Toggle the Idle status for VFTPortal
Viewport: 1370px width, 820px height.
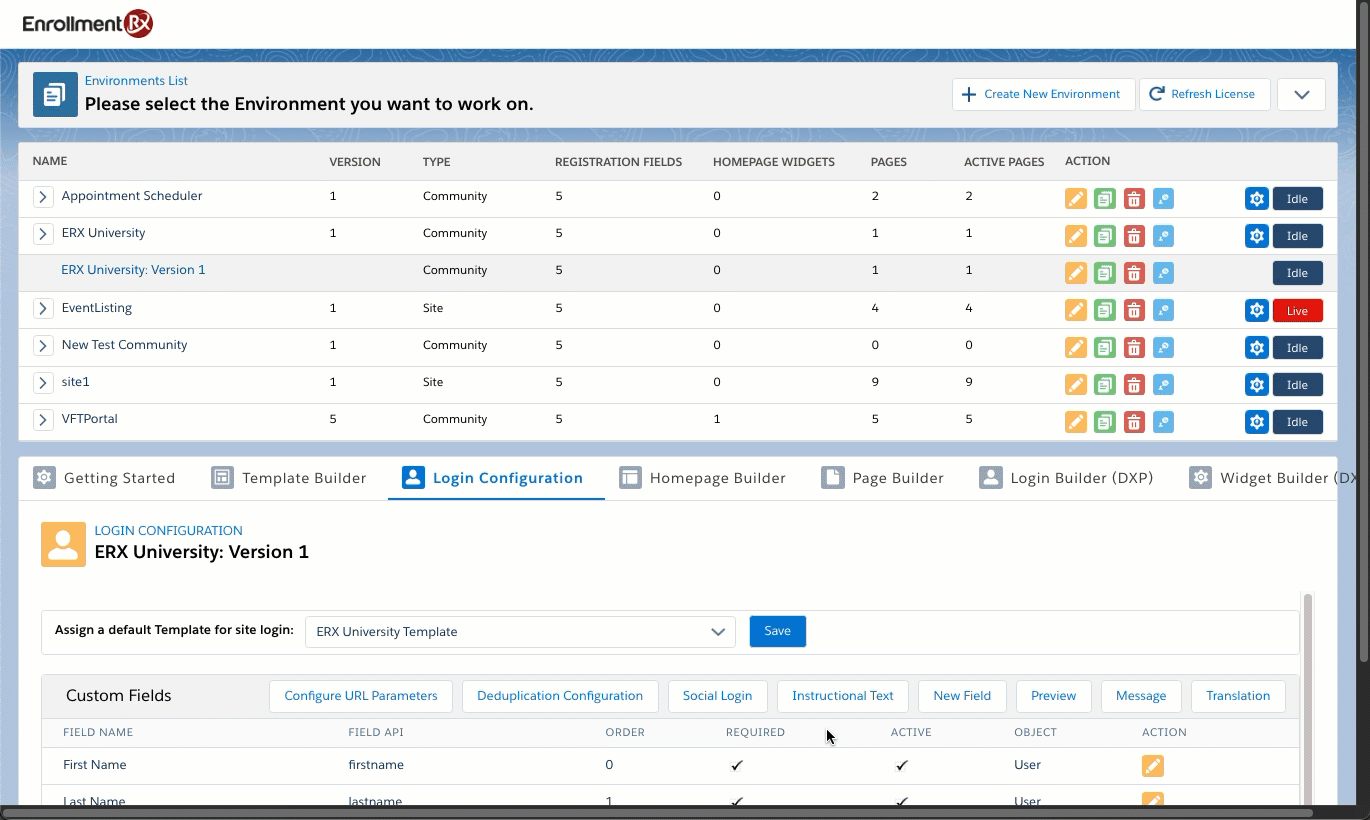point(1297,422)
